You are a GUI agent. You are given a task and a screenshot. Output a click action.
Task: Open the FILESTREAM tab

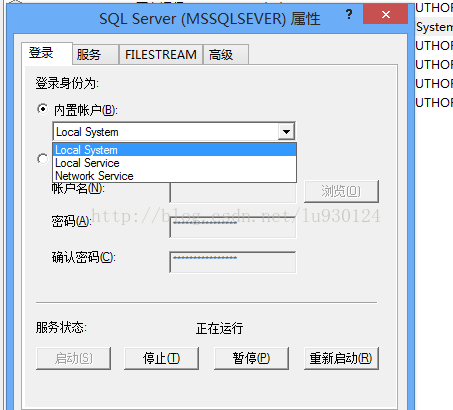coord(161,54)
